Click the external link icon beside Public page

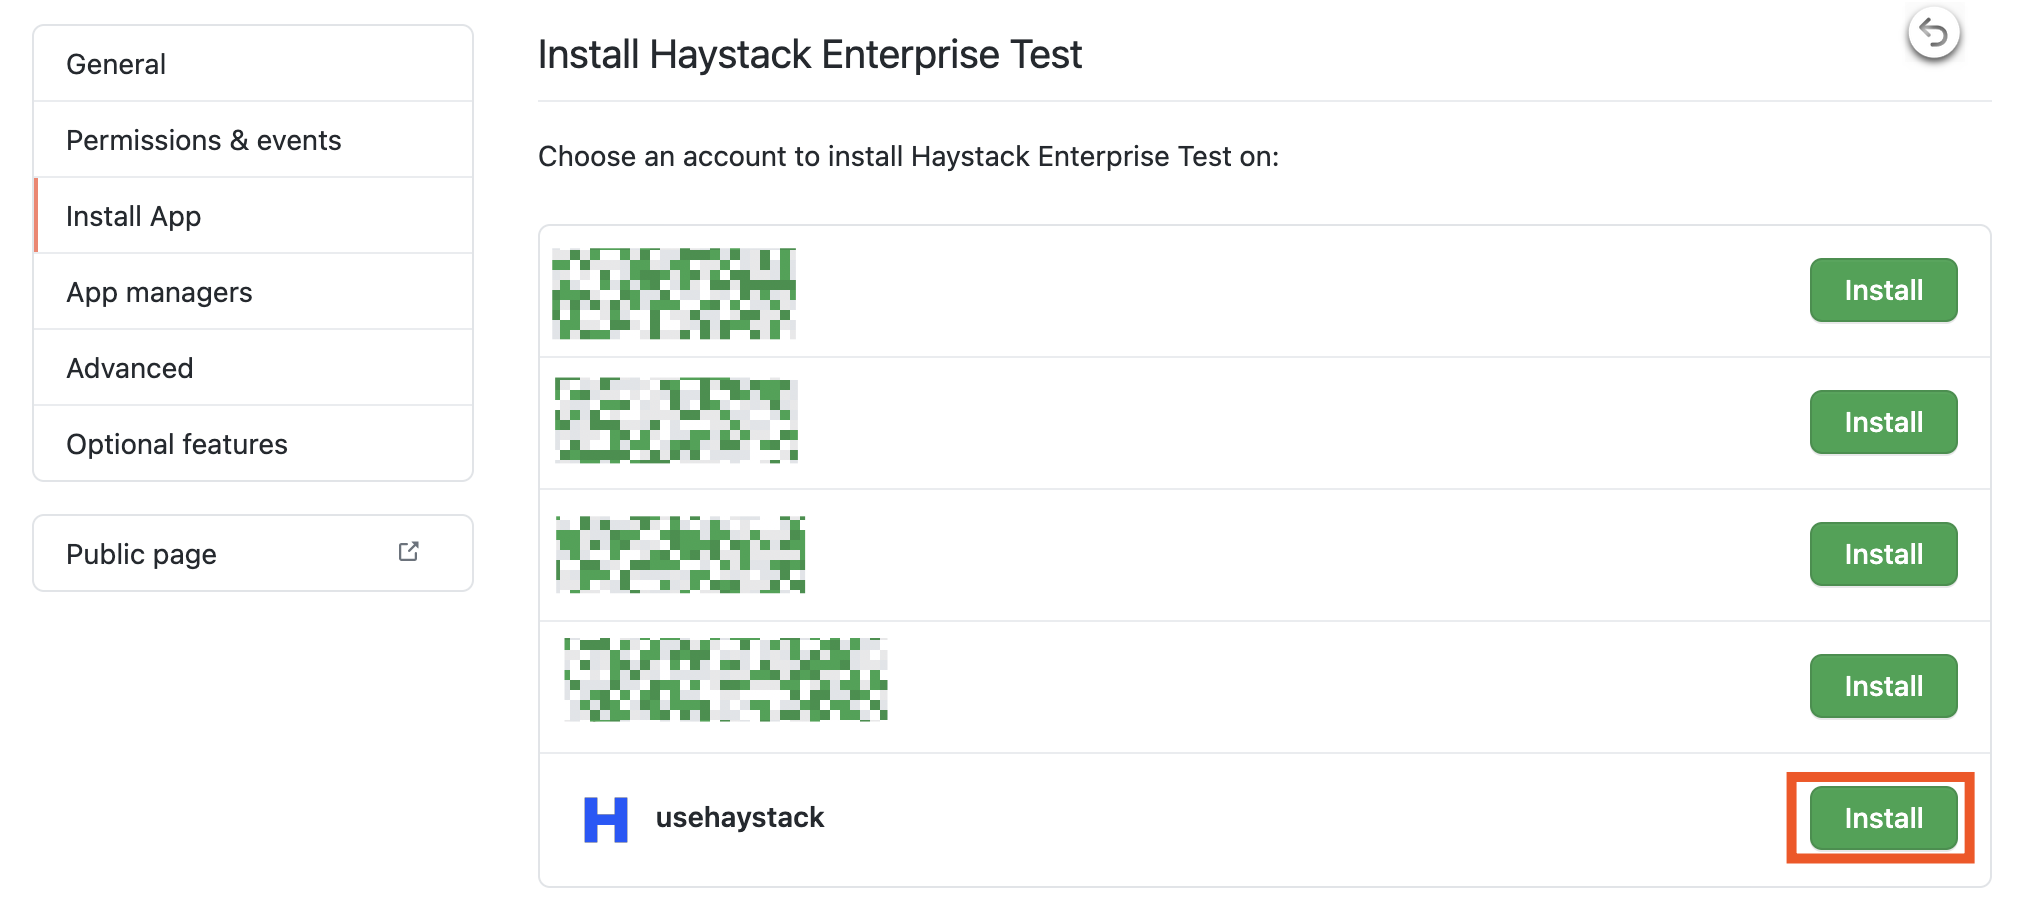(408, 552)
